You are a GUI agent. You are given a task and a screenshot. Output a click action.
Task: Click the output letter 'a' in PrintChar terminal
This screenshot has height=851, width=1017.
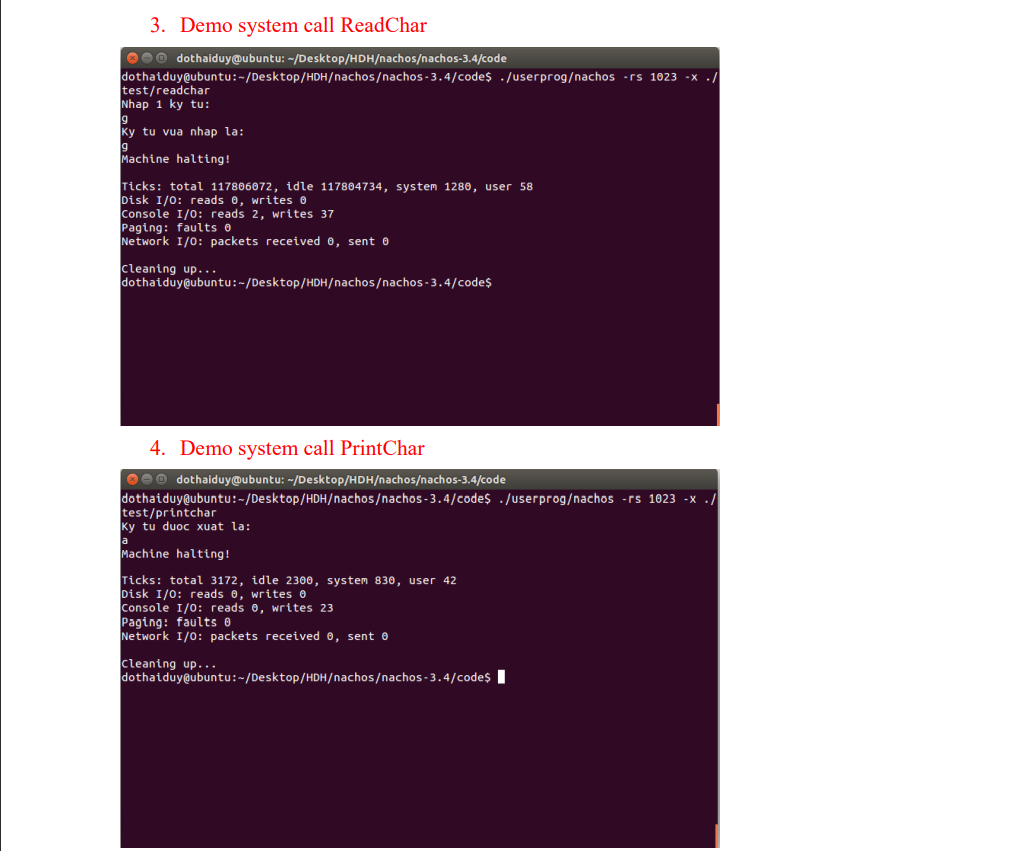(x=125, y=541)
